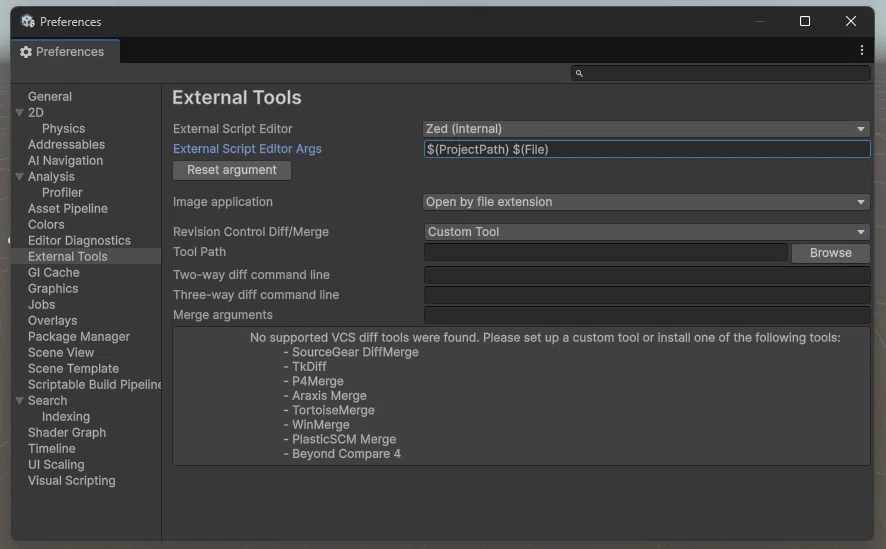
Task: Open the three-dot window options menu
Action: click(862, 50)
